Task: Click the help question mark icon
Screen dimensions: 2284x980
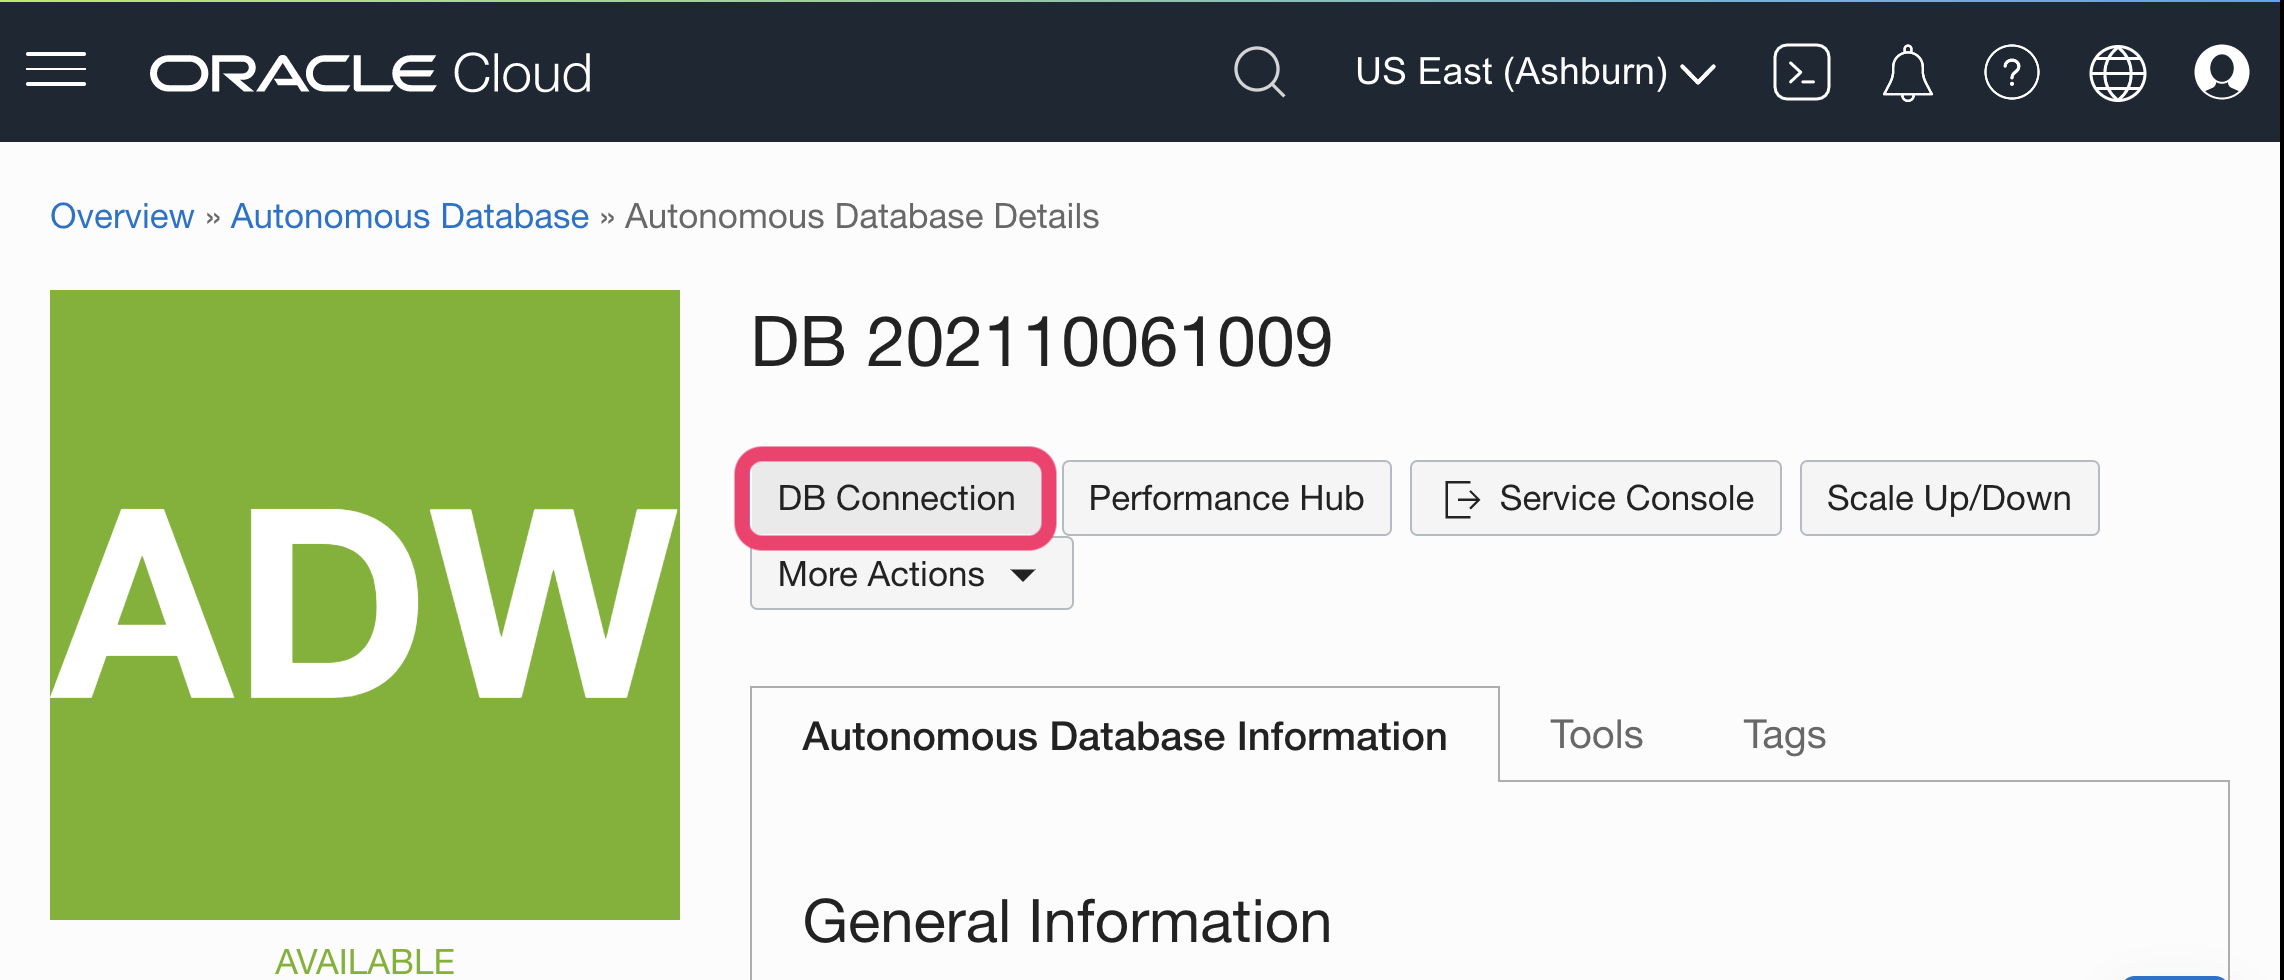Action: 2013,71
